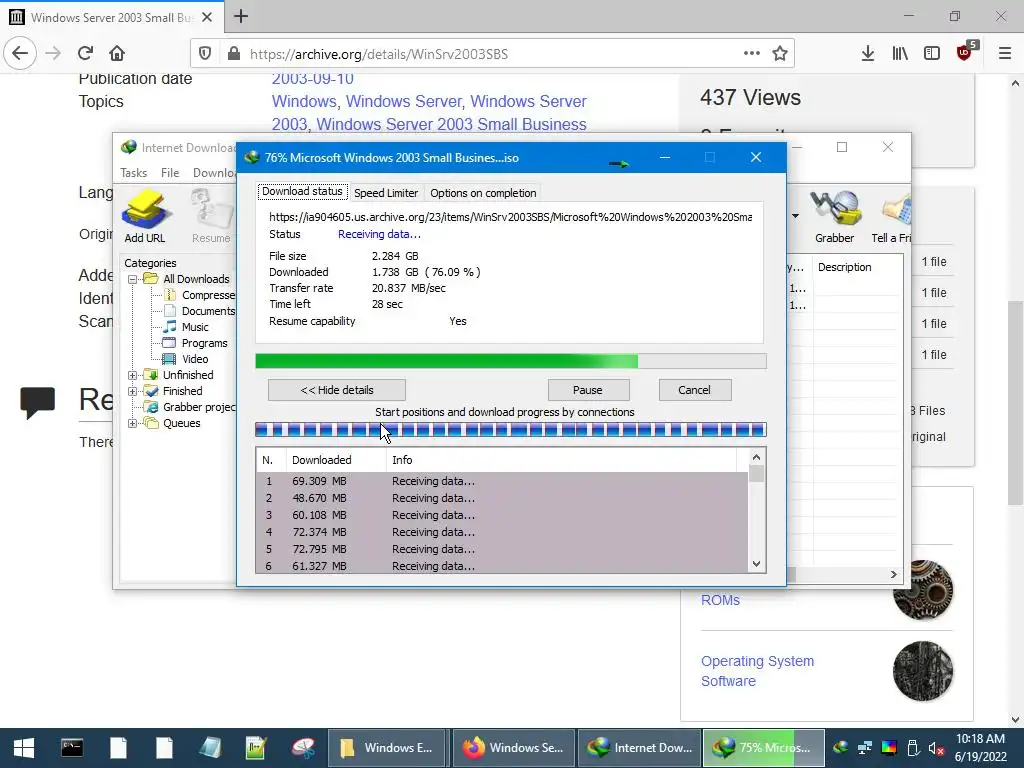Select the Grabber projects tree item
1024x768 pixels.
point(199,407)
